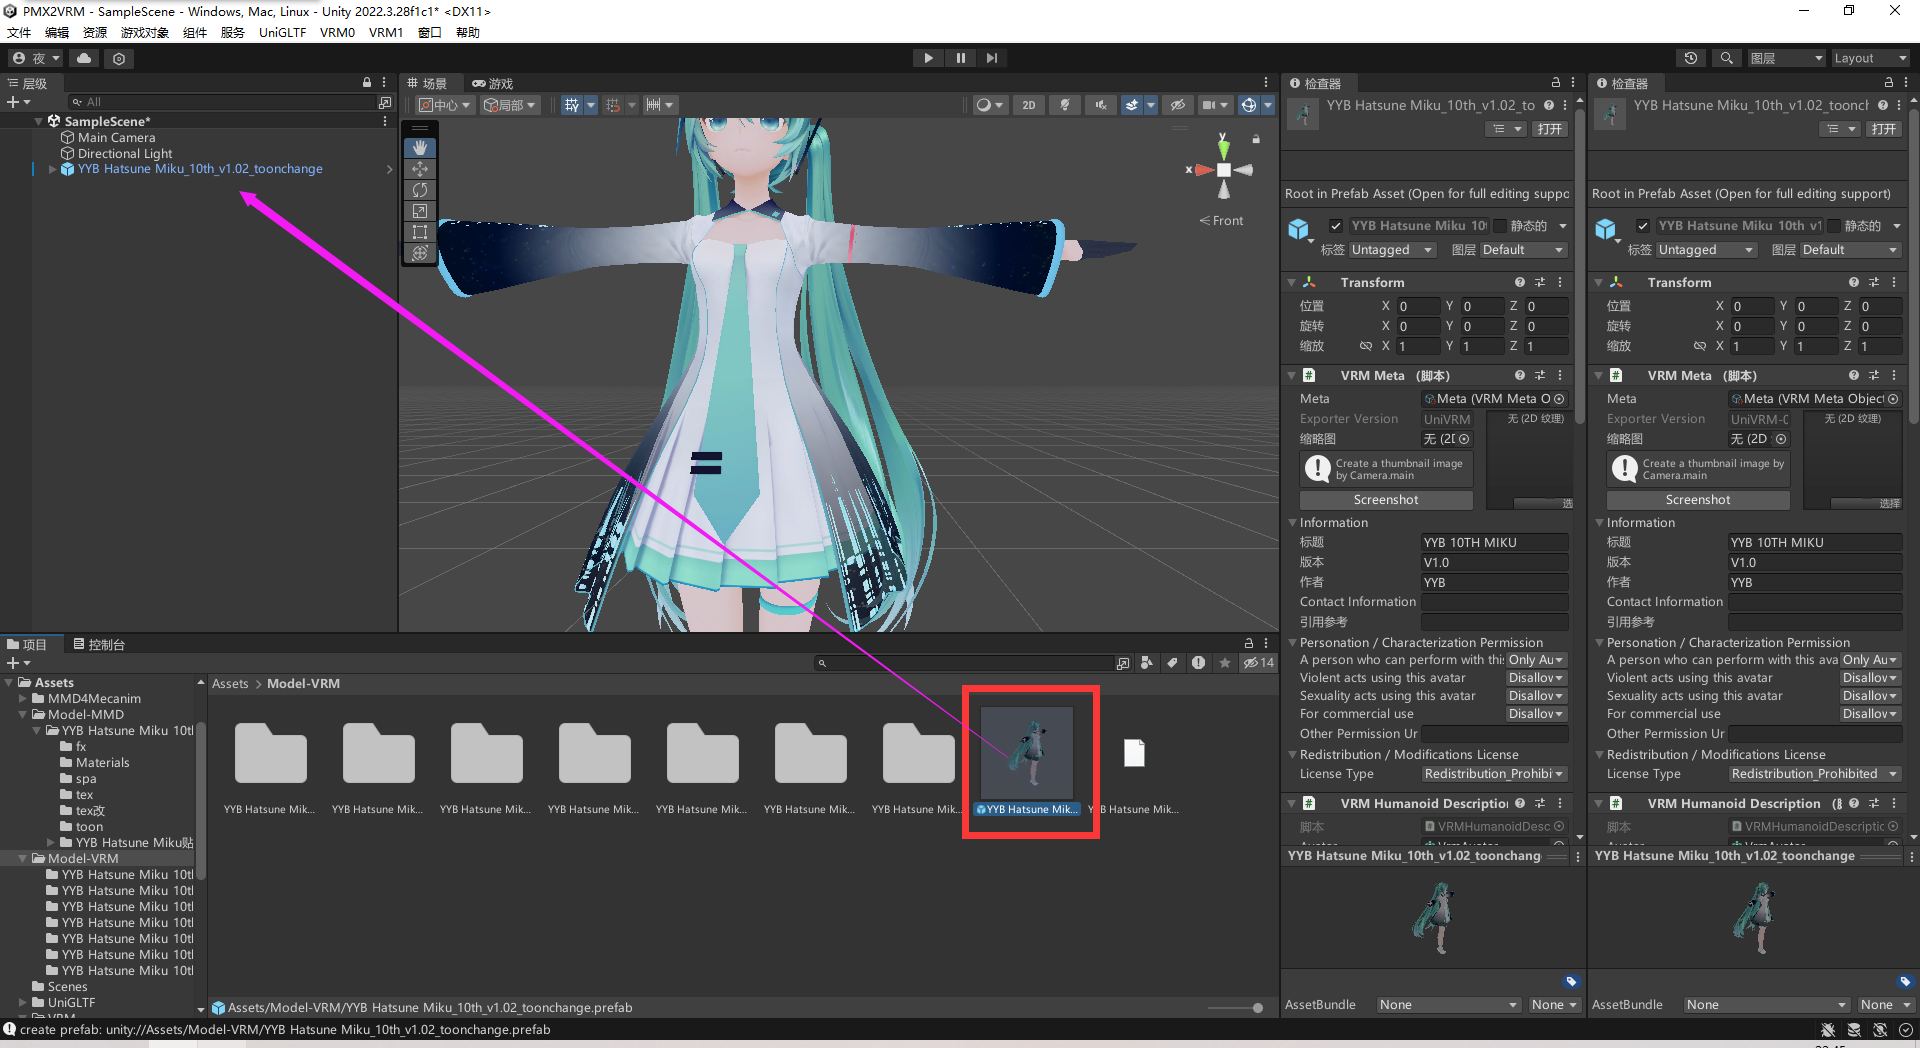Open the VRM1 menu
The image size is (1920, 1048).
tap(386, 32)
